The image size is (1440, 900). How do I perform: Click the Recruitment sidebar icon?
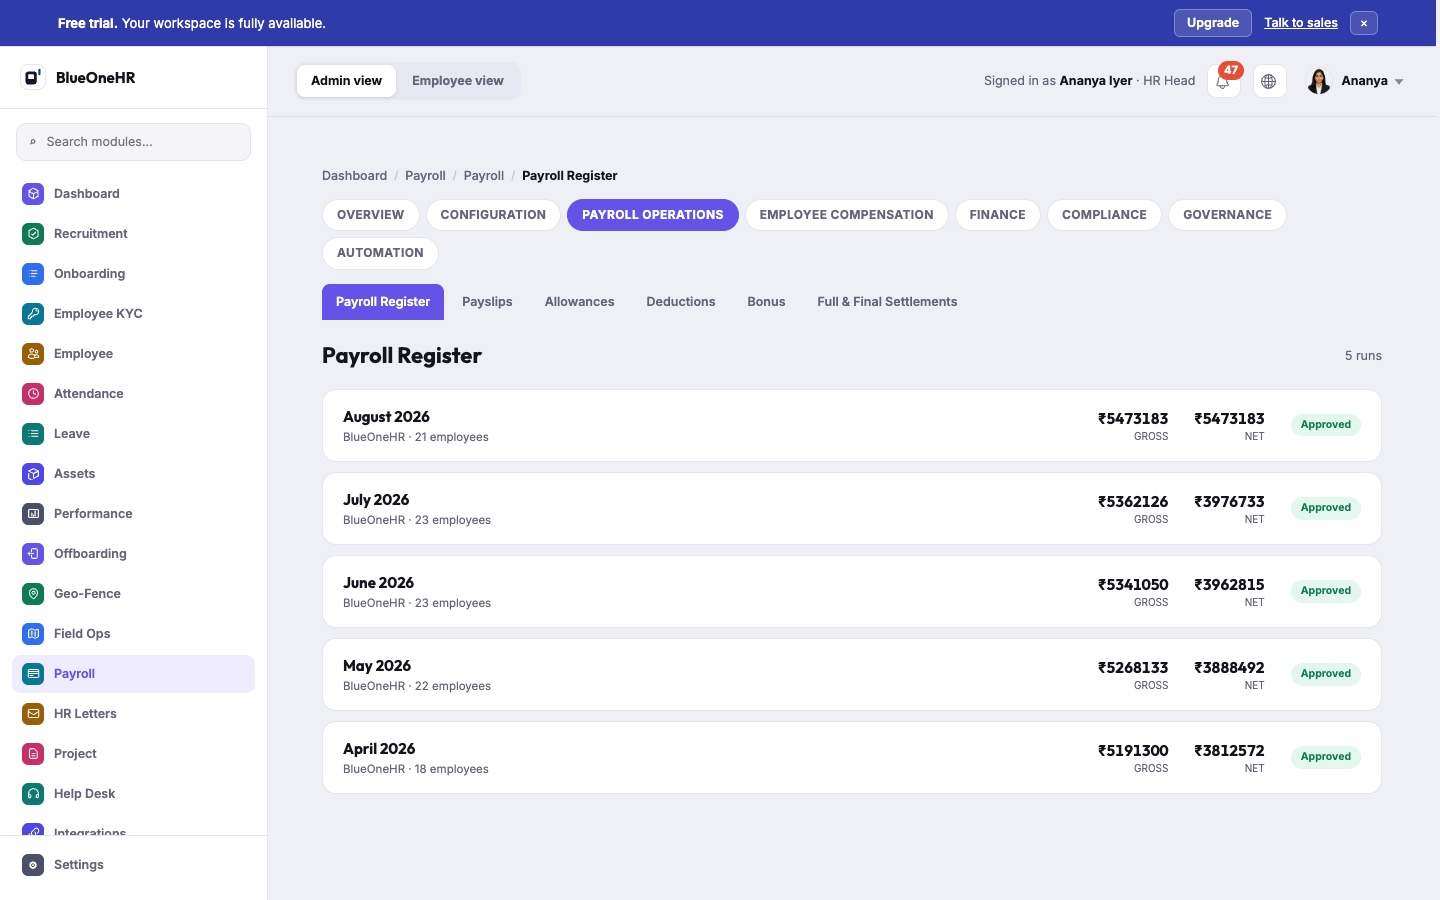(33, 234)
